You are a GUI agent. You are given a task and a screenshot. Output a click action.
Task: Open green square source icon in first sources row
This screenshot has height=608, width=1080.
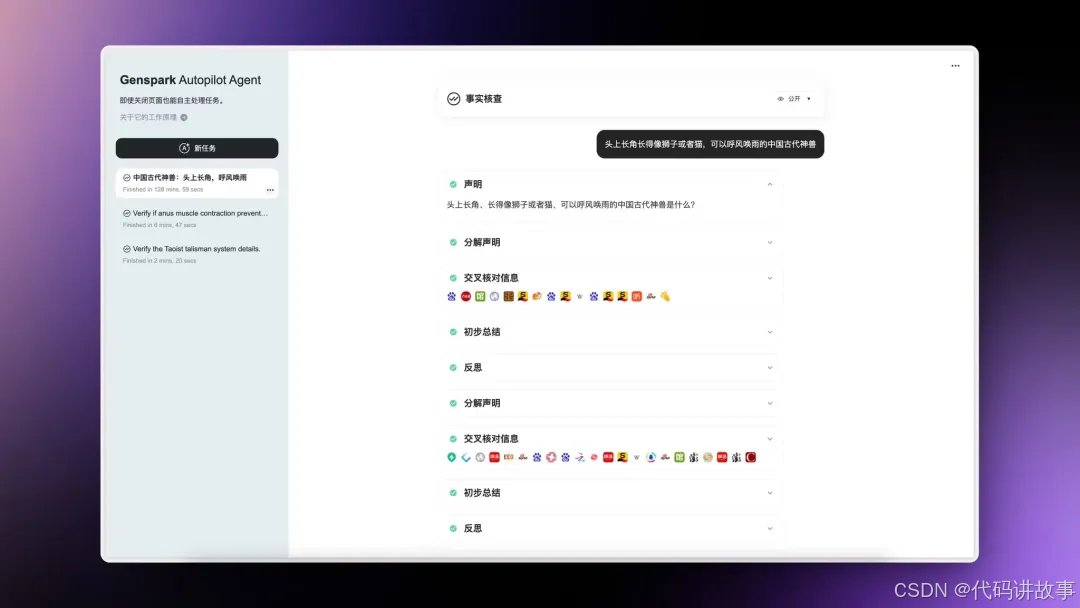coord(480,296)
